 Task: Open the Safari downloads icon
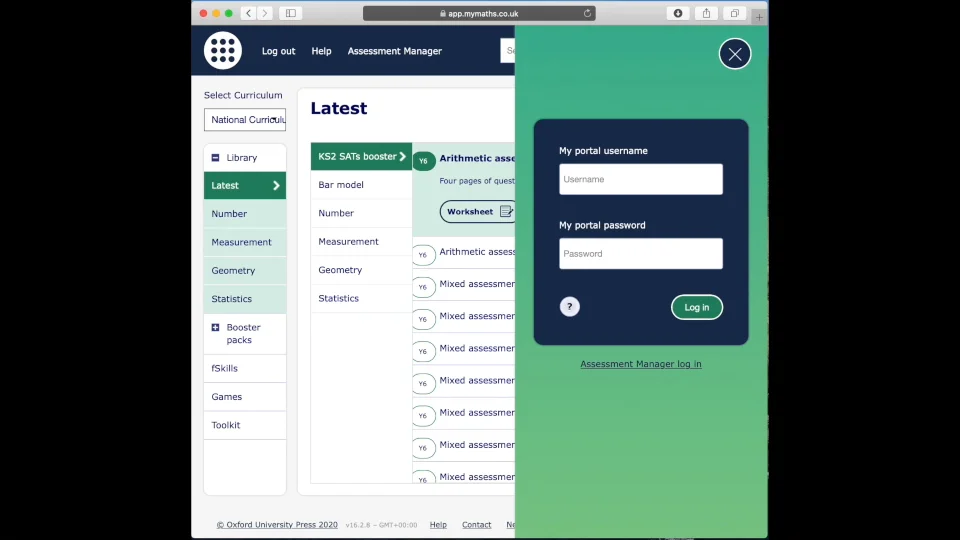[x=678, y=13]
